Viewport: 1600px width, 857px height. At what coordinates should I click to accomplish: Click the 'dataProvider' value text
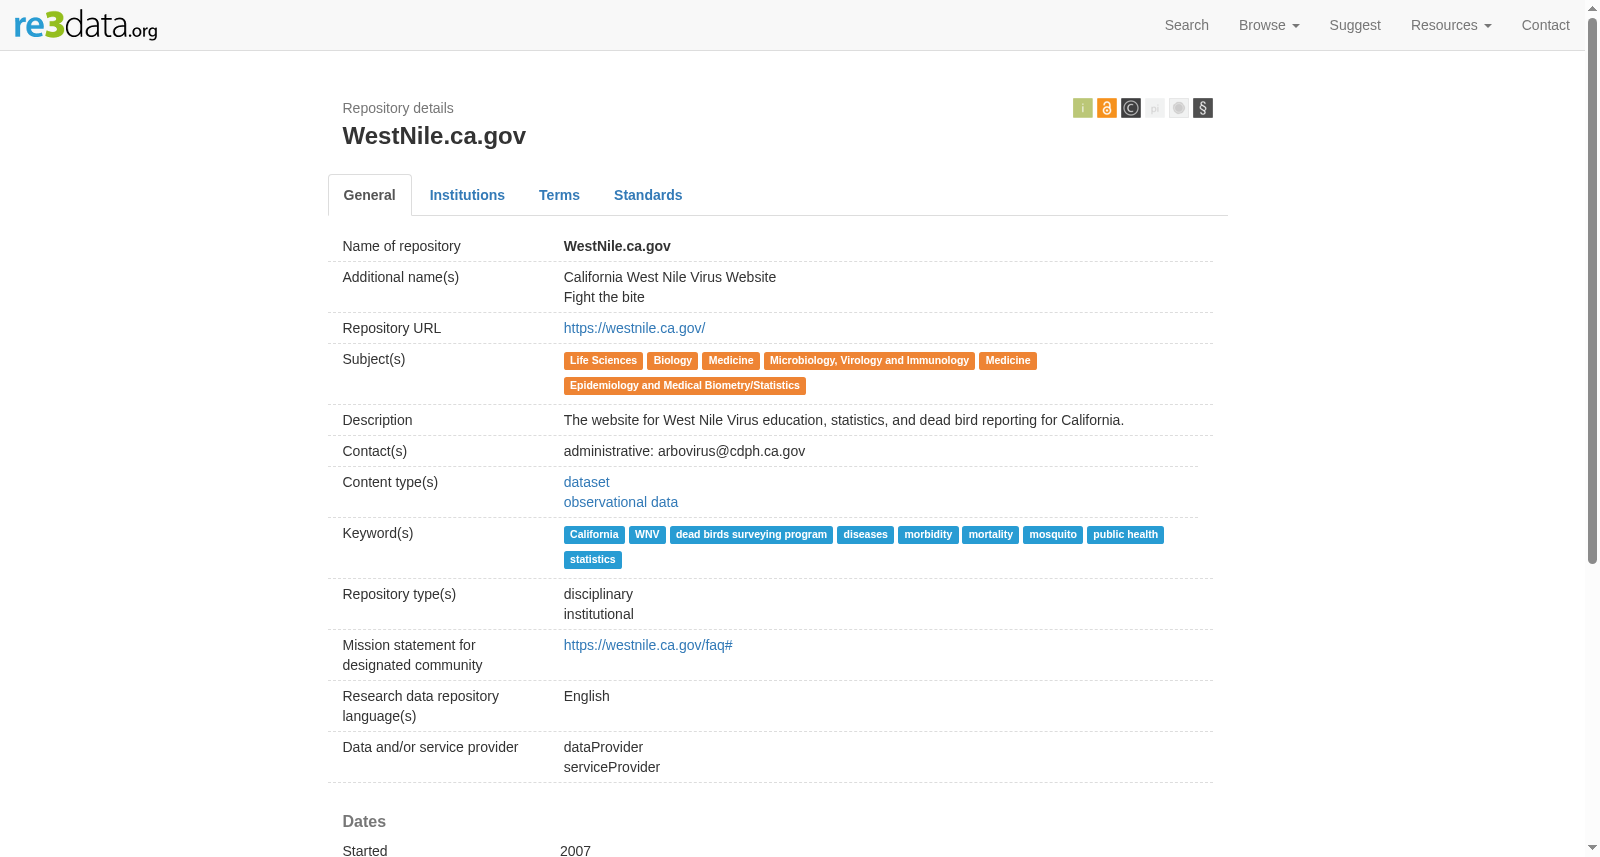point(603,747)
